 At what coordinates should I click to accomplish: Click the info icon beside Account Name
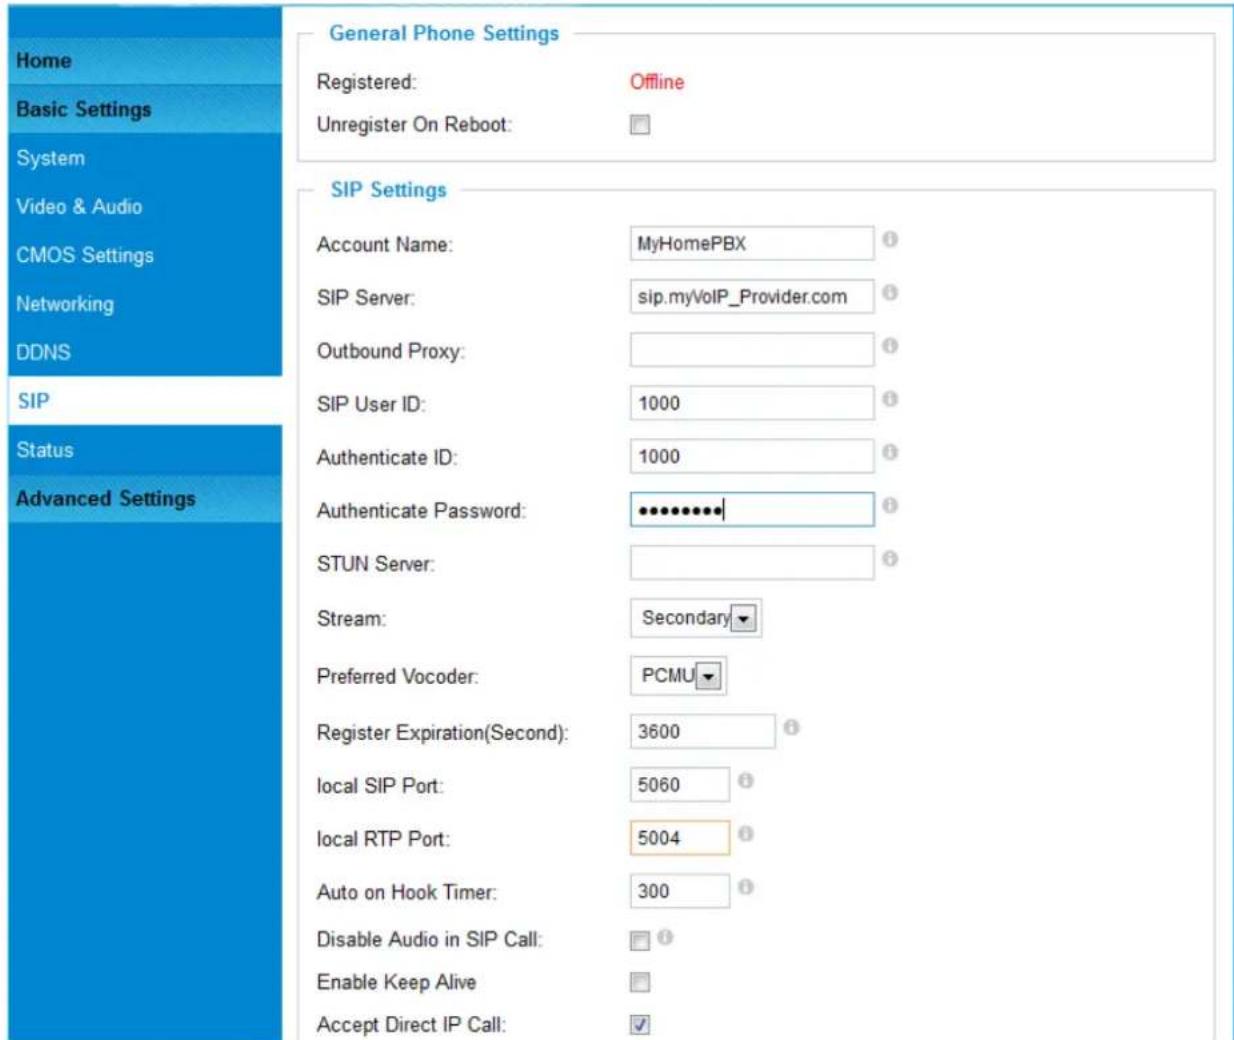click(x=890, y=240)
